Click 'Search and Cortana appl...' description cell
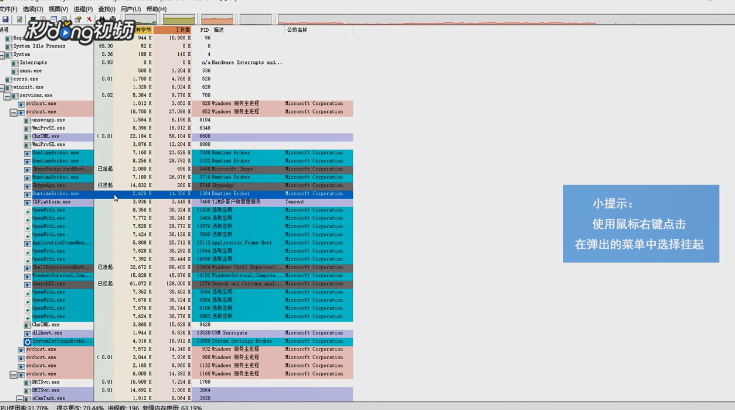The width and height of the screenshot is (735, 410). [247, 284]
